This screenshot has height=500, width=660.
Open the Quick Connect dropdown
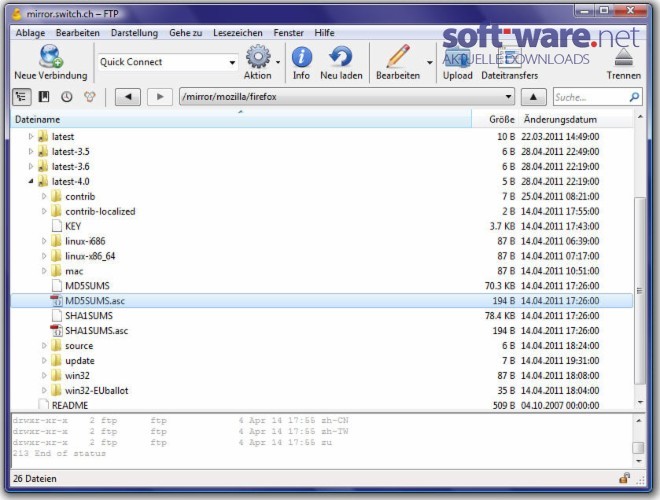tap(232, 63)
